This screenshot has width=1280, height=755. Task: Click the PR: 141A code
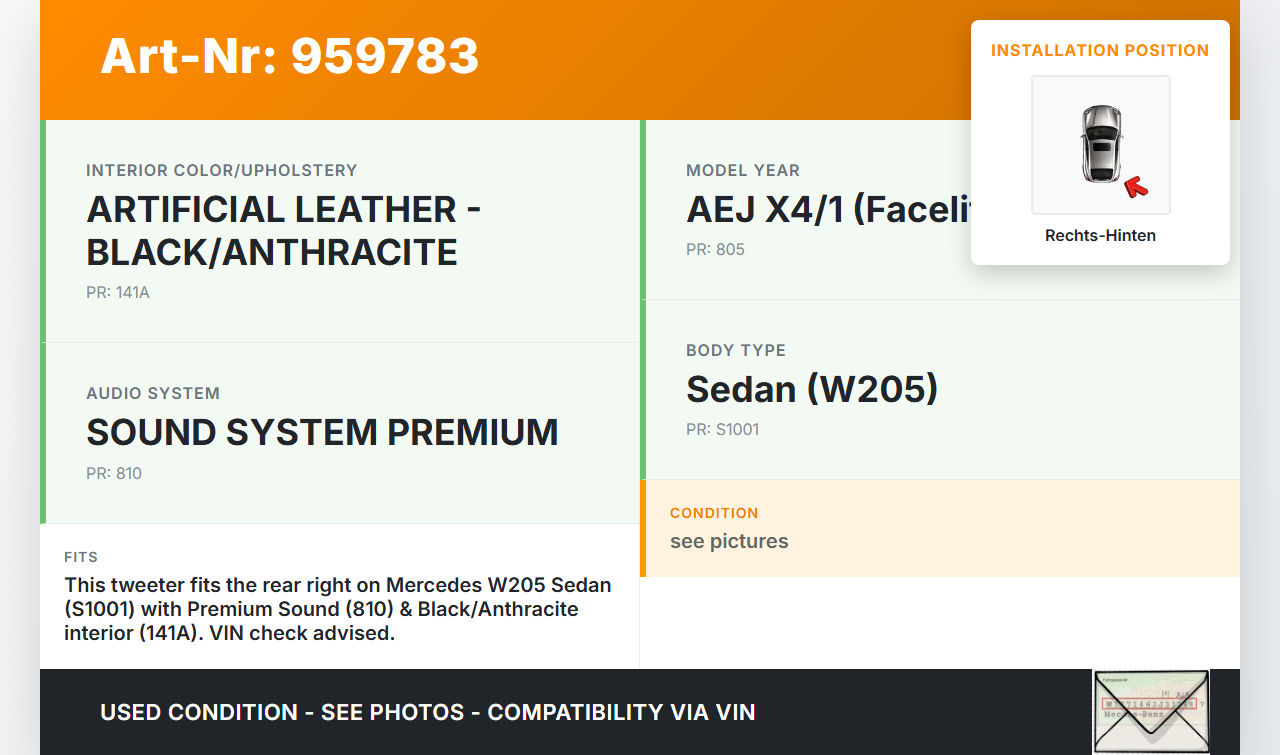tap(118, 293)
